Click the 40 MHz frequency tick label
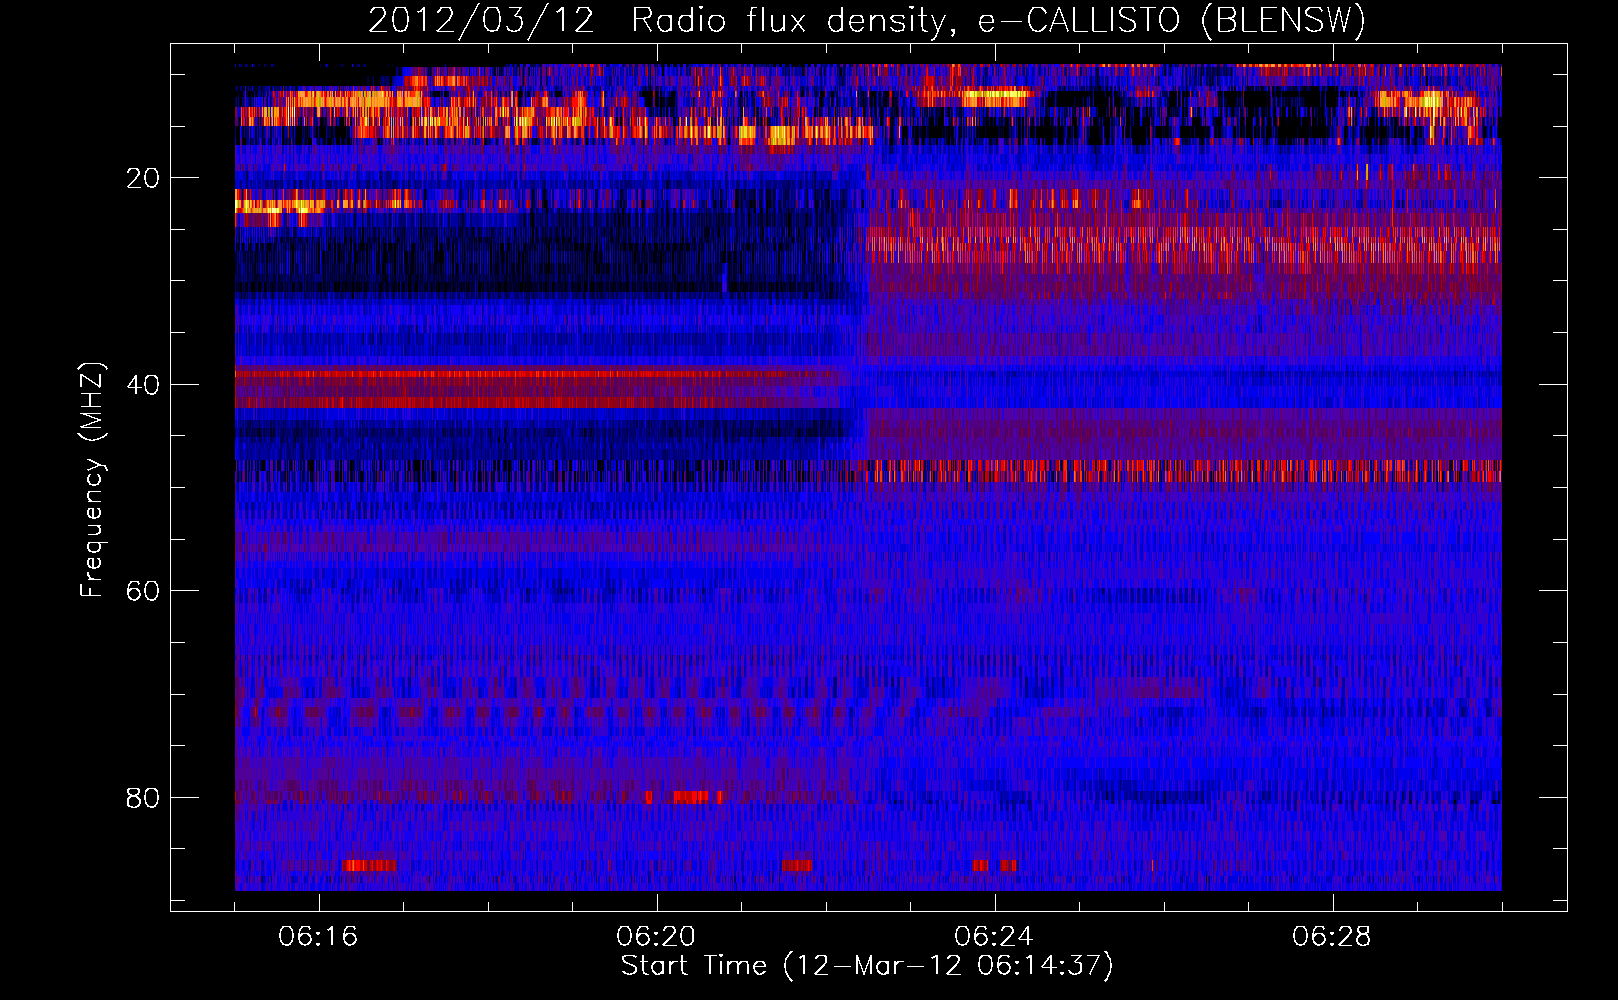This screenshot has height=1000, width=1618. (x=143, y=385)
